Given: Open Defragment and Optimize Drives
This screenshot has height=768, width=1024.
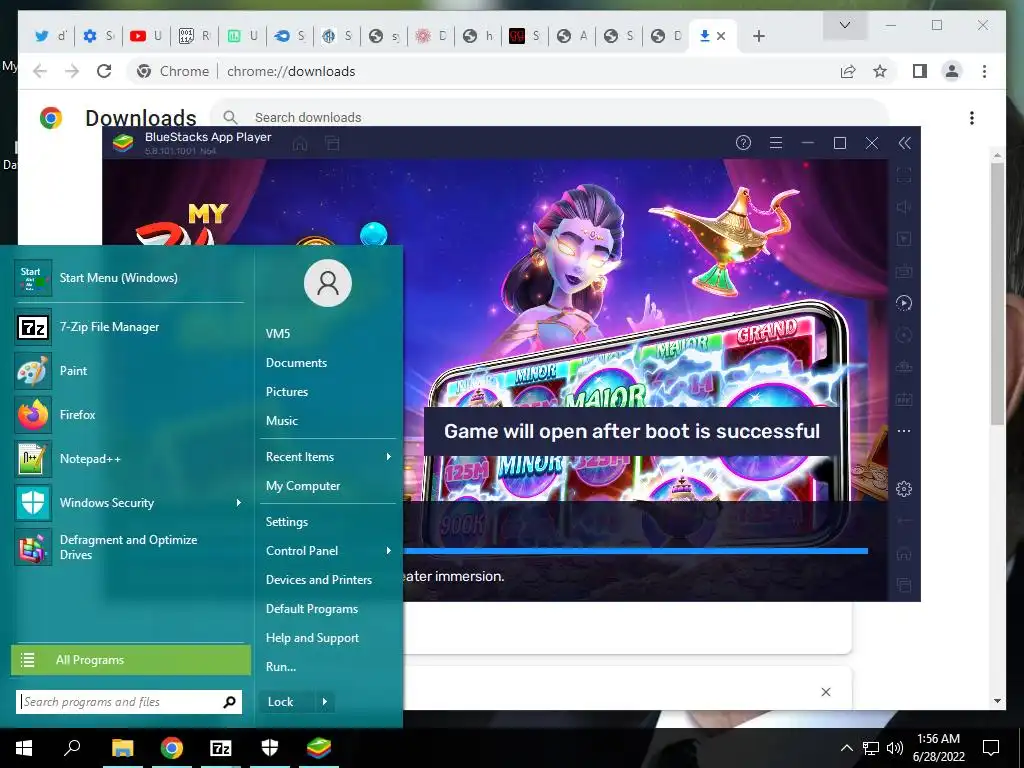Looking at the screenshot, I should pyautogui.click(x=129, y=547).
